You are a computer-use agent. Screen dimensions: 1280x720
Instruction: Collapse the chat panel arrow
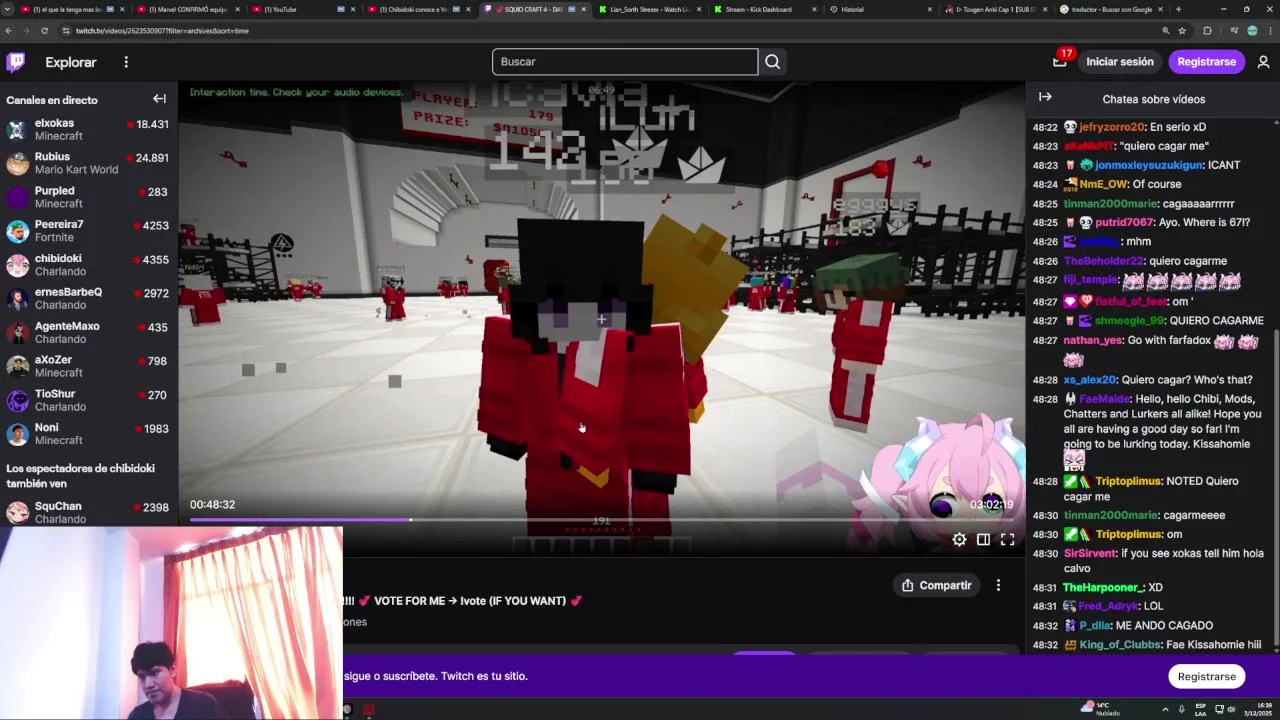tap(1045, 97)
